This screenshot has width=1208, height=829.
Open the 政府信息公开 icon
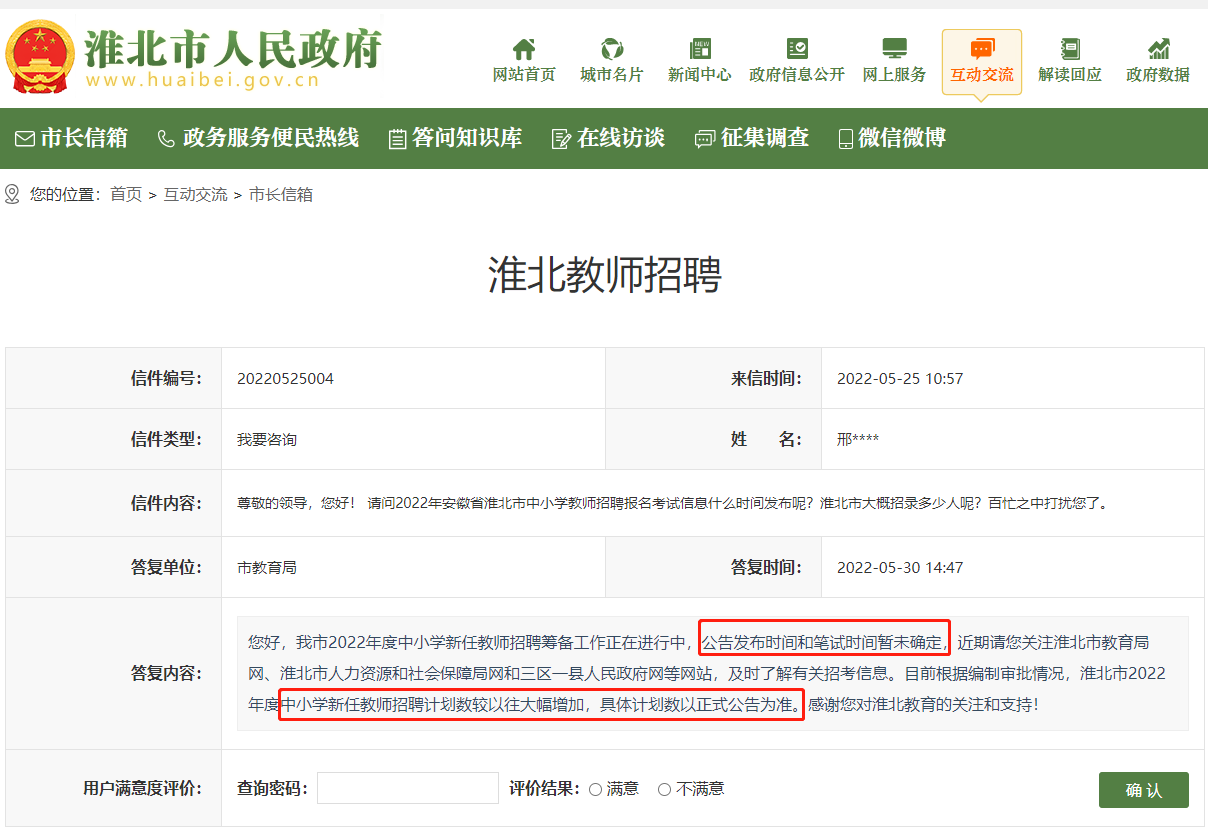coord(797,49)
